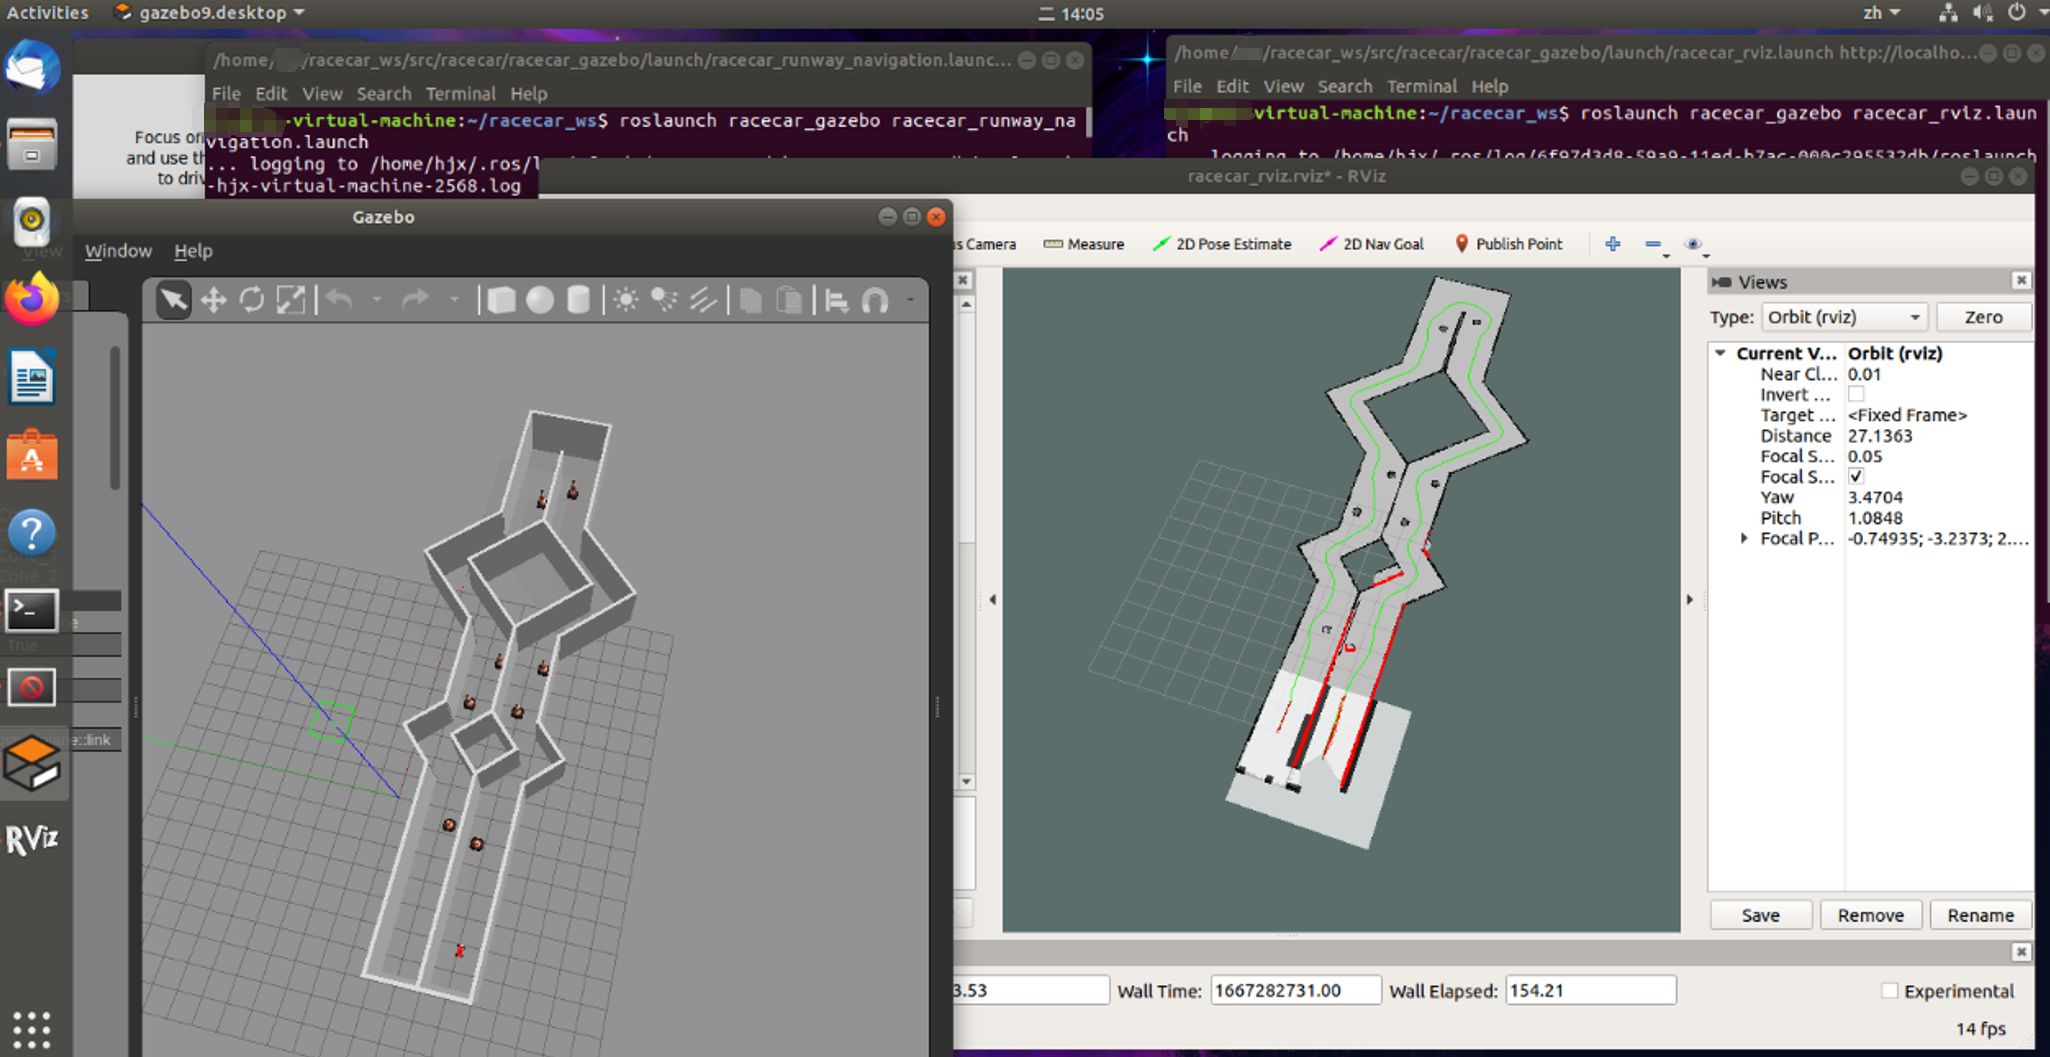Image resolution: width=2050 pixels, height=1057 pixels.
Task: Select the Pitch value 1.0848
Action: click(x=1875, y=518)
